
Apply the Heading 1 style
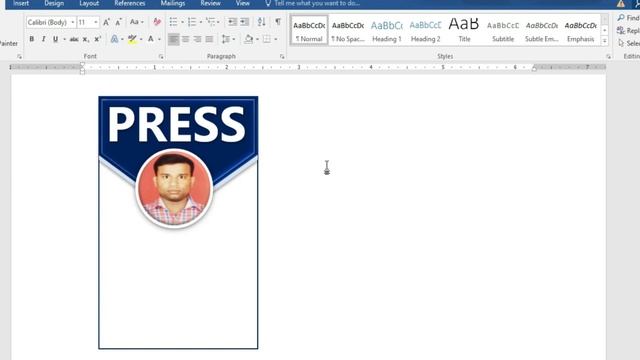click(x=387, y=30)
